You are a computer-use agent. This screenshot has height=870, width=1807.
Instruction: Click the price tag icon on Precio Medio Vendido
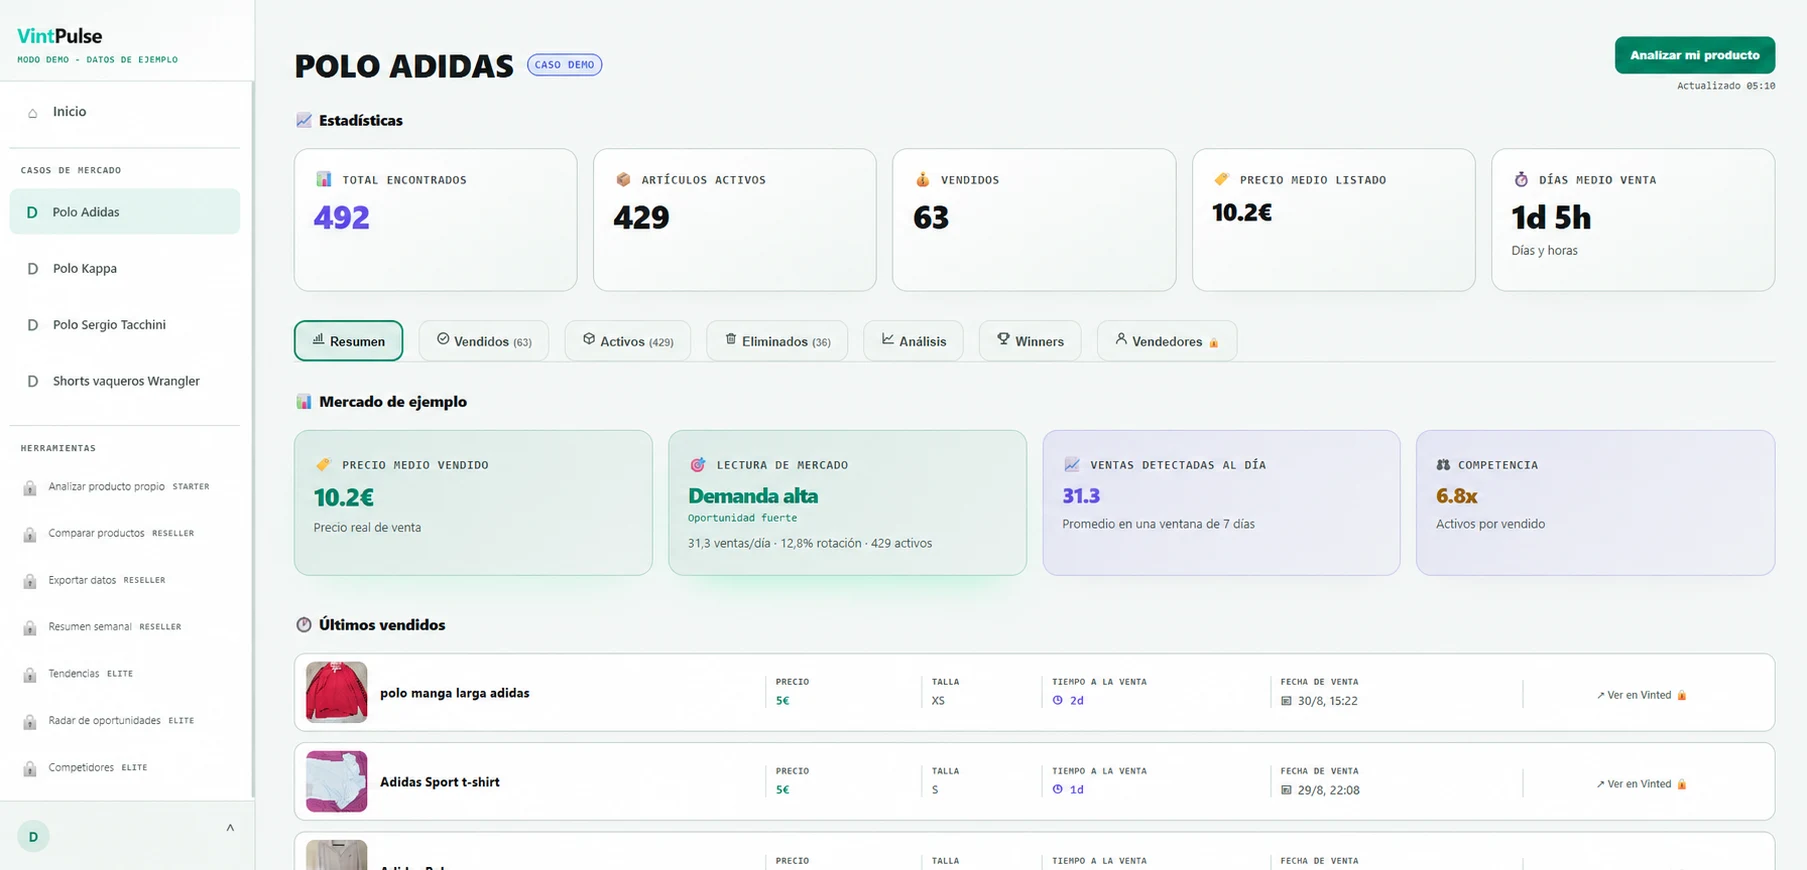click(x=323, y=465)
